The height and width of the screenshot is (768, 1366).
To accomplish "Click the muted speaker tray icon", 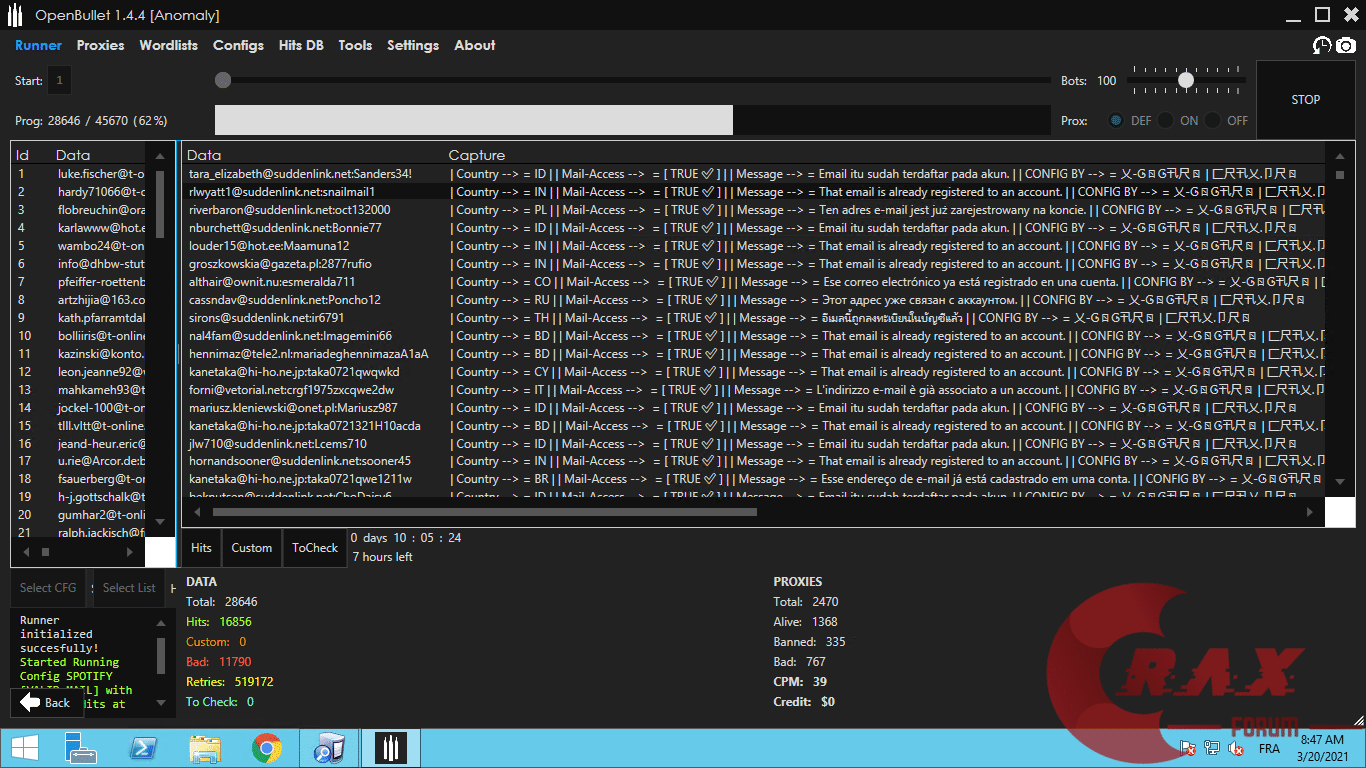I will 1236,748.
